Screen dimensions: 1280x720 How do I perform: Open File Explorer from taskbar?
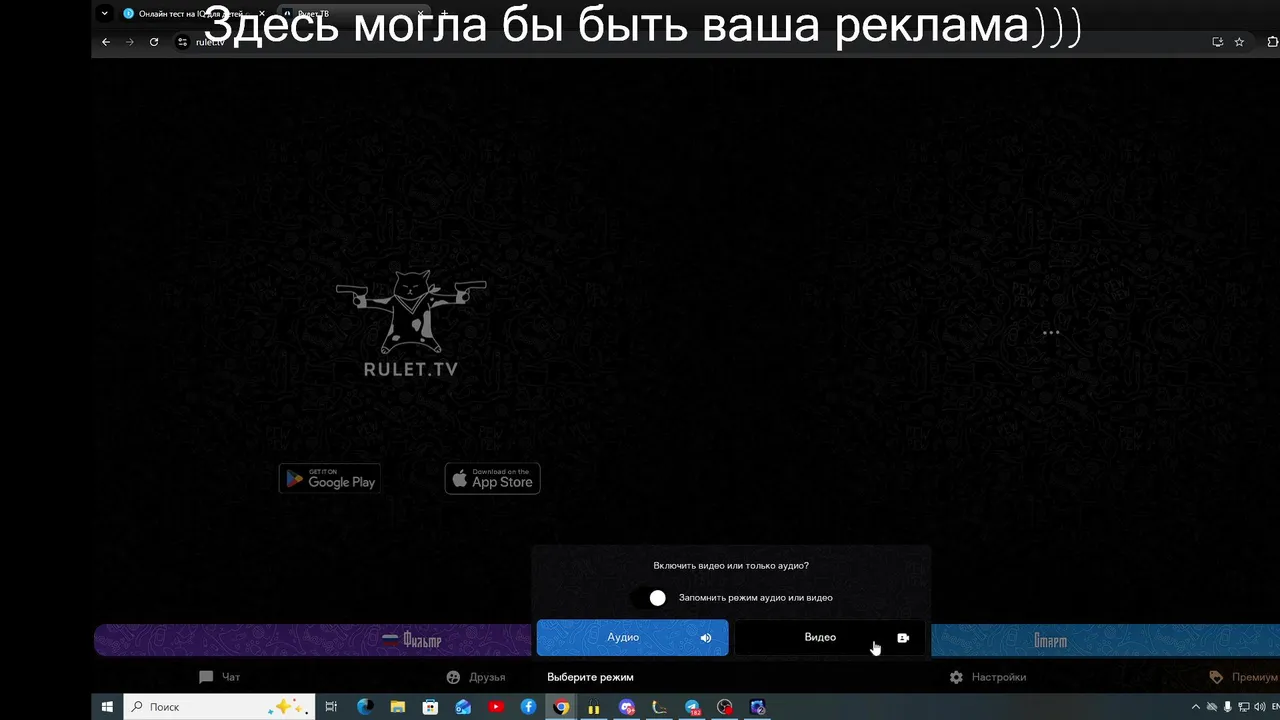398,707
